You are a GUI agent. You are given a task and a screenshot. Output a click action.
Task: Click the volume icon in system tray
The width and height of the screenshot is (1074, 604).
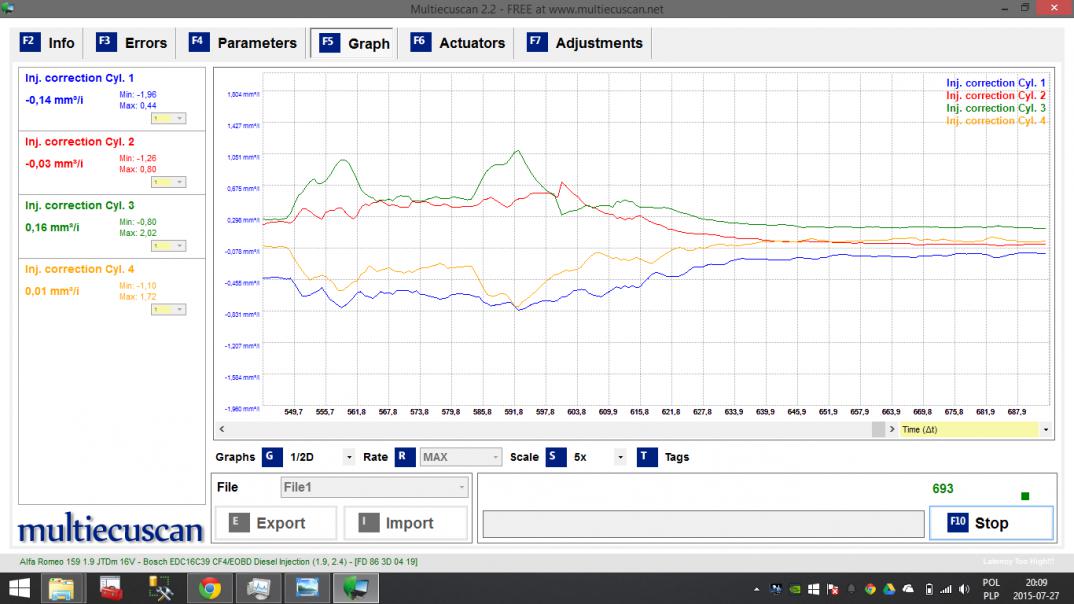(962, 589)
